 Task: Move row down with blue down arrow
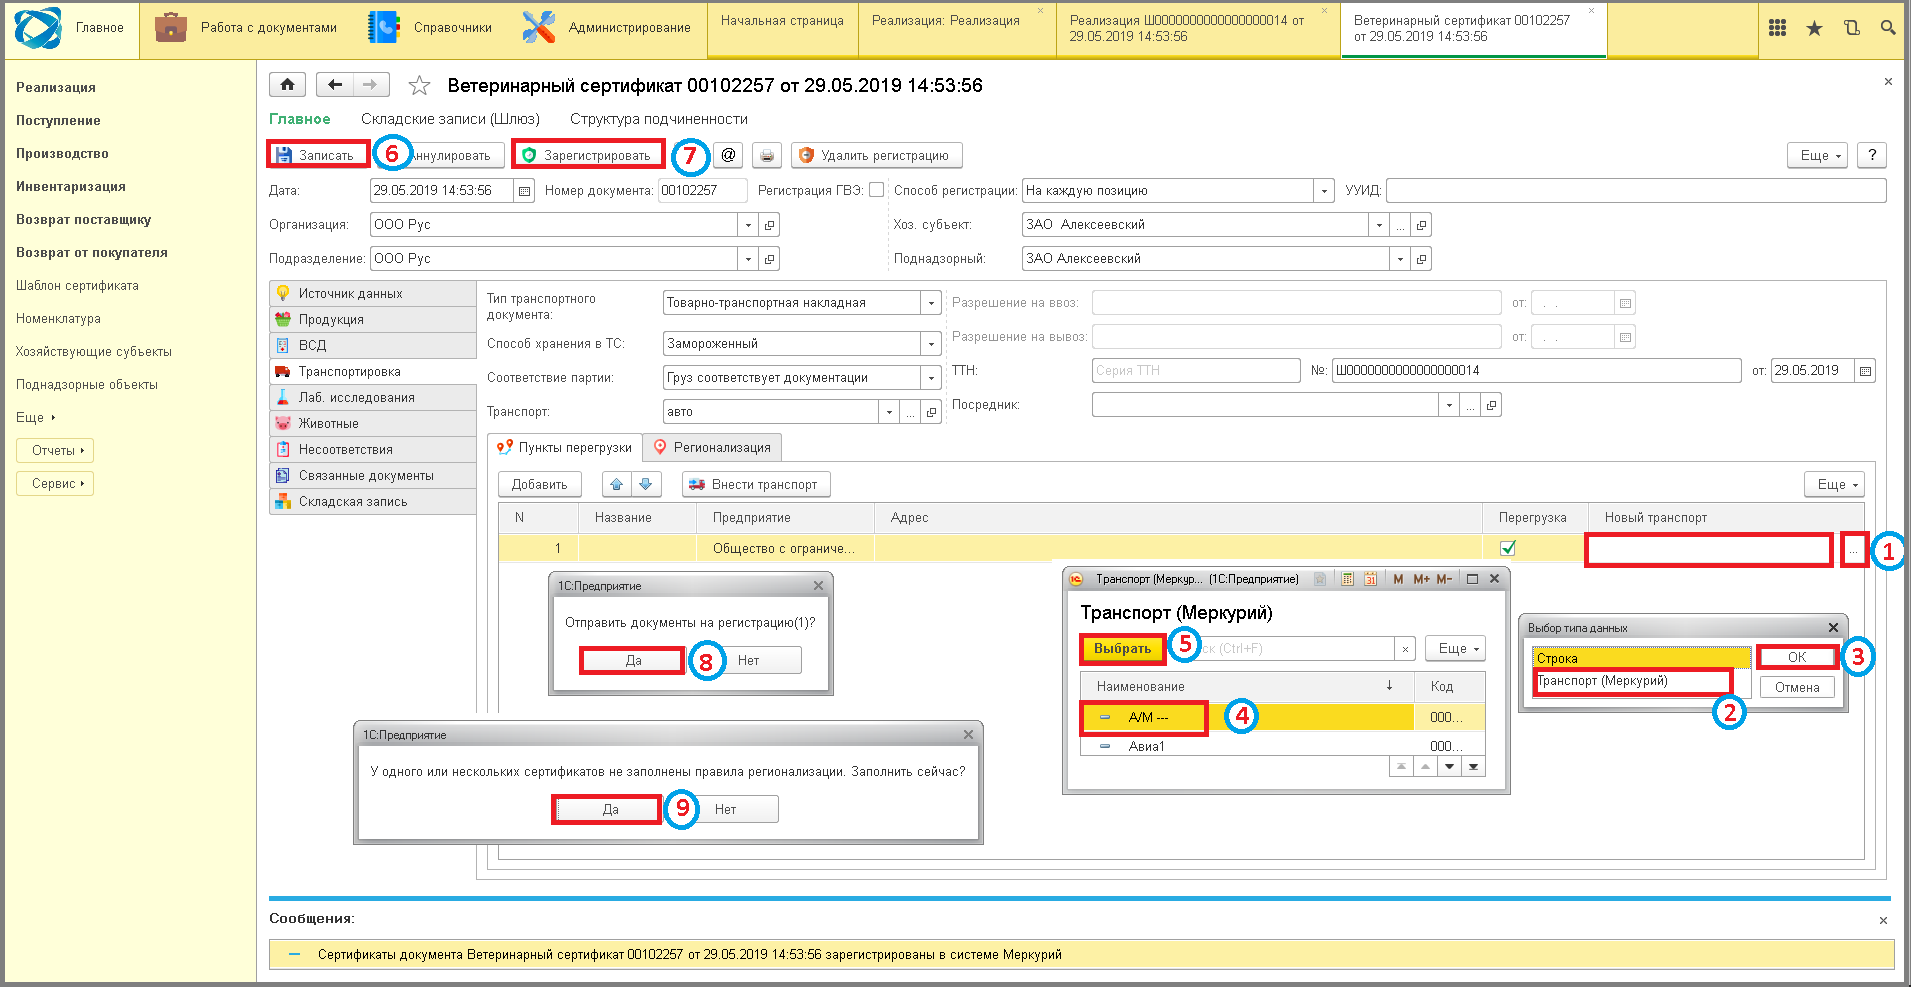(646, 484)
